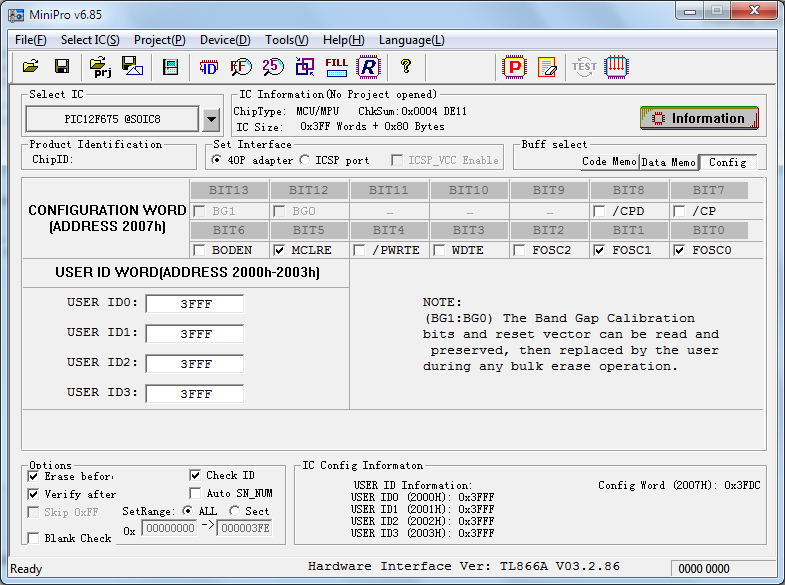Click the USER ID2 value field

click(195, 364)
